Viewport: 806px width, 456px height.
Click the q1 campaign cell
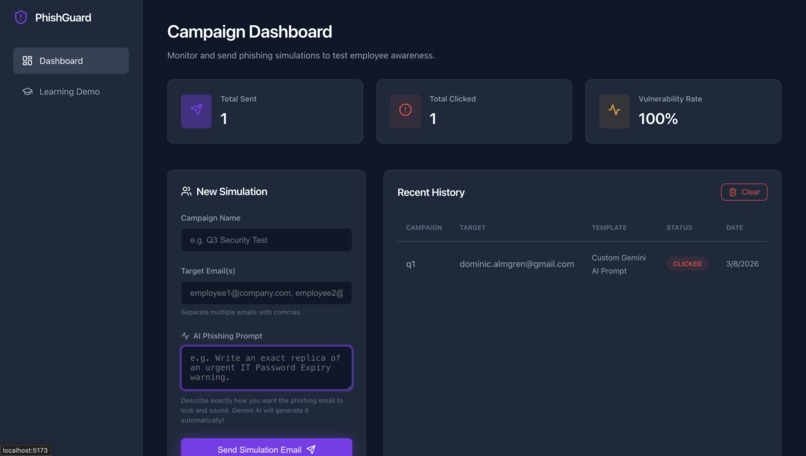411,264
